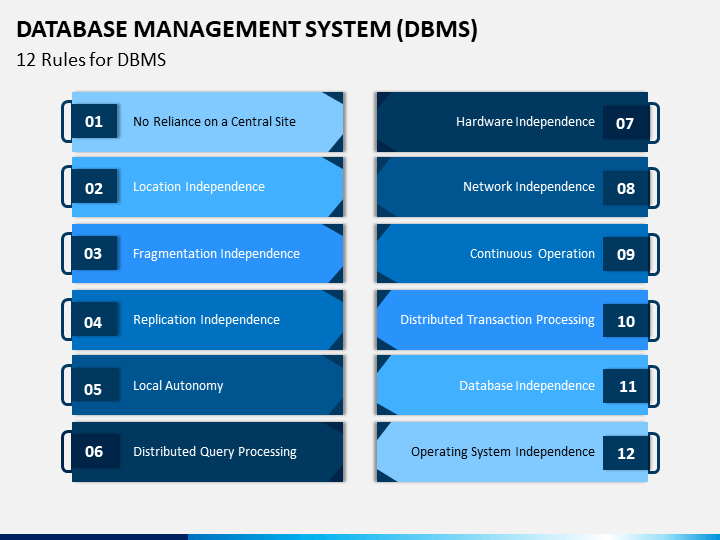This screenshot has width=720, height=540.
Task: Select the text "Distributed Transaction Processing"
Action: (497, 320)
